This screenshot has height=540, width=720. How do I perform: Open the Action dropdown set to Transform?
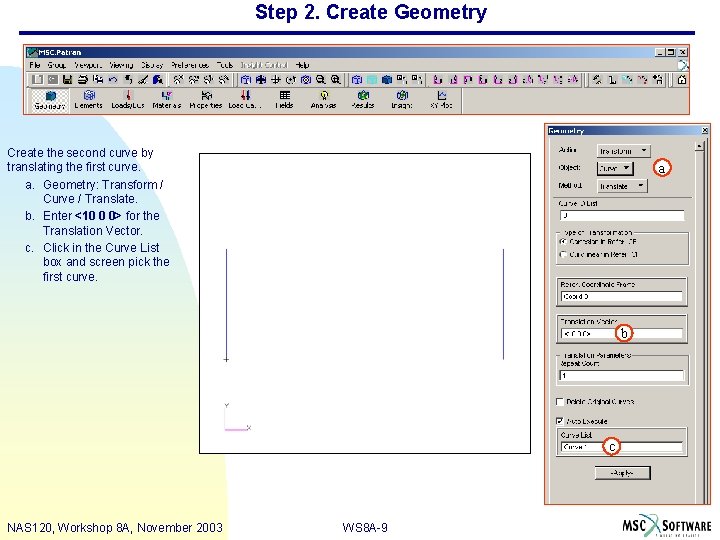pos(624,151)
